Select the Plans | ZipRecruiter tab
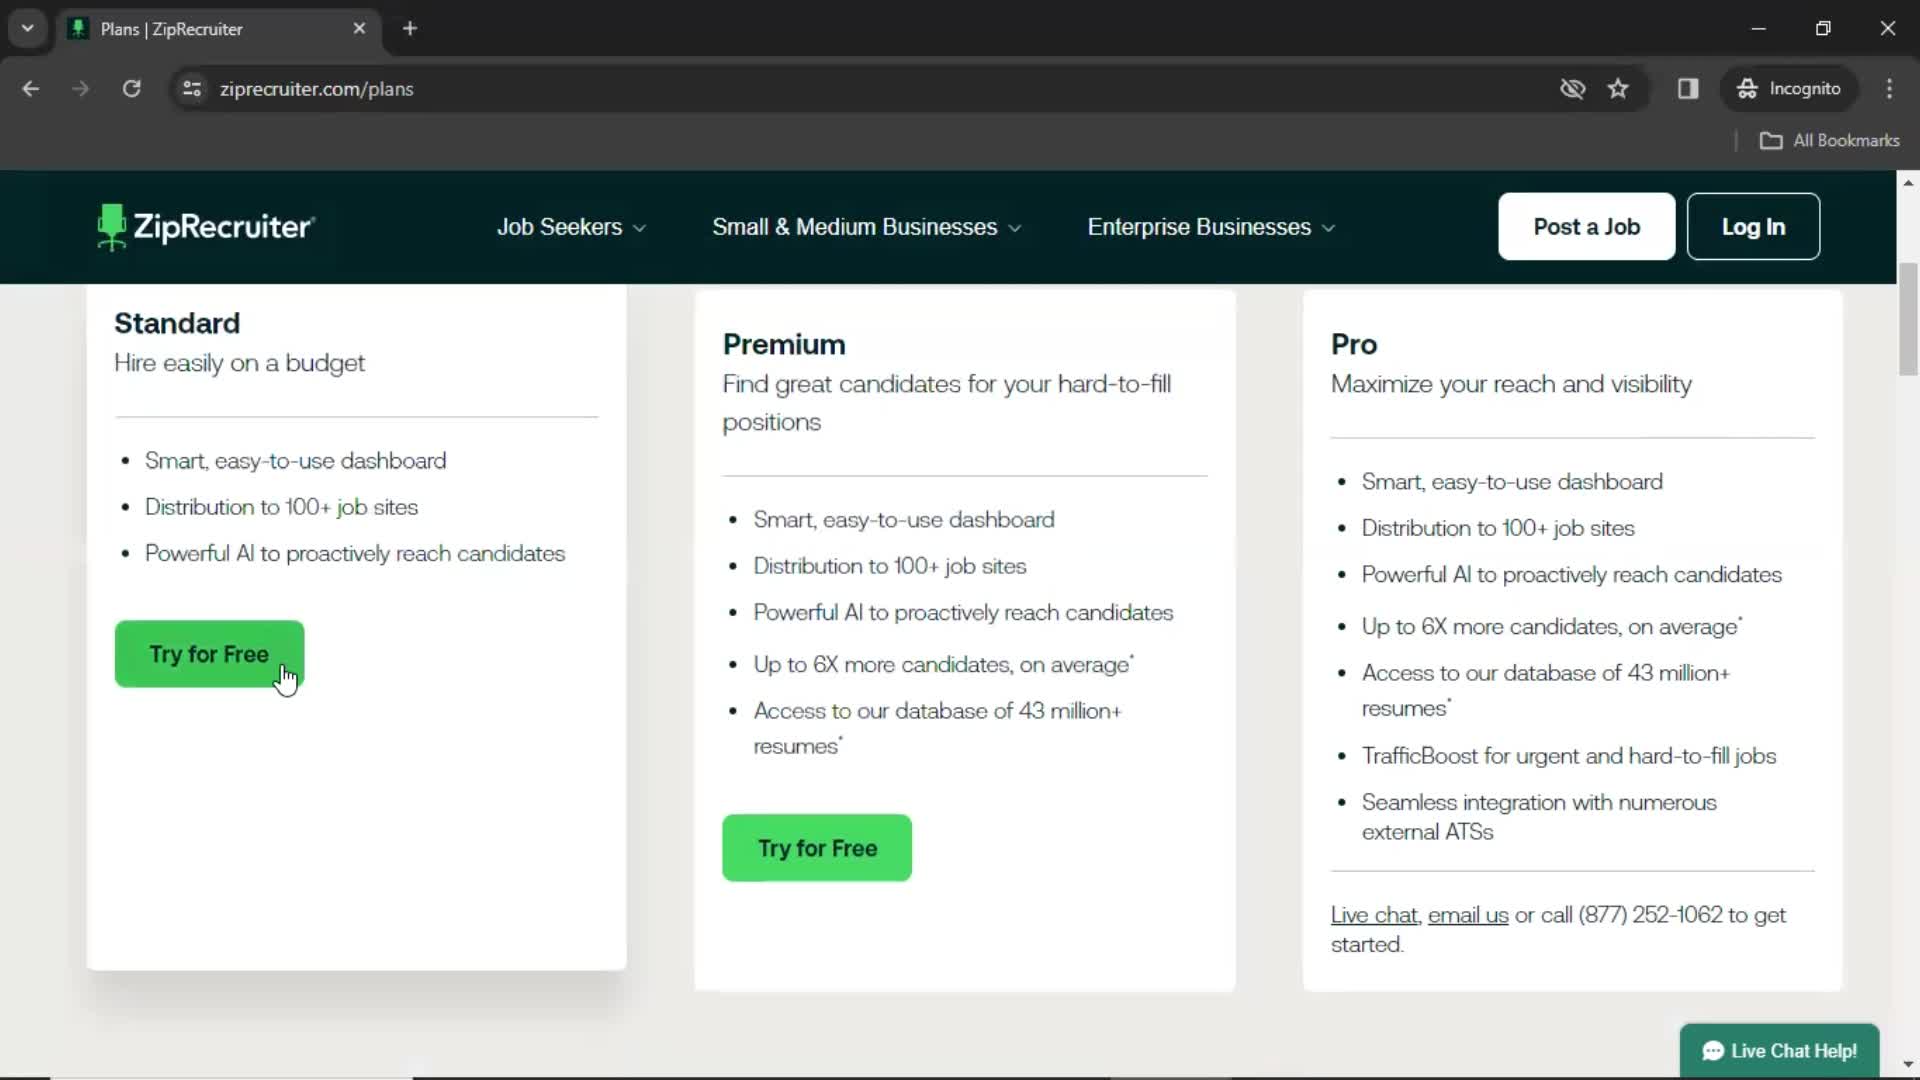Viewport: 1920px width, 1080px height. pos(218,29)
